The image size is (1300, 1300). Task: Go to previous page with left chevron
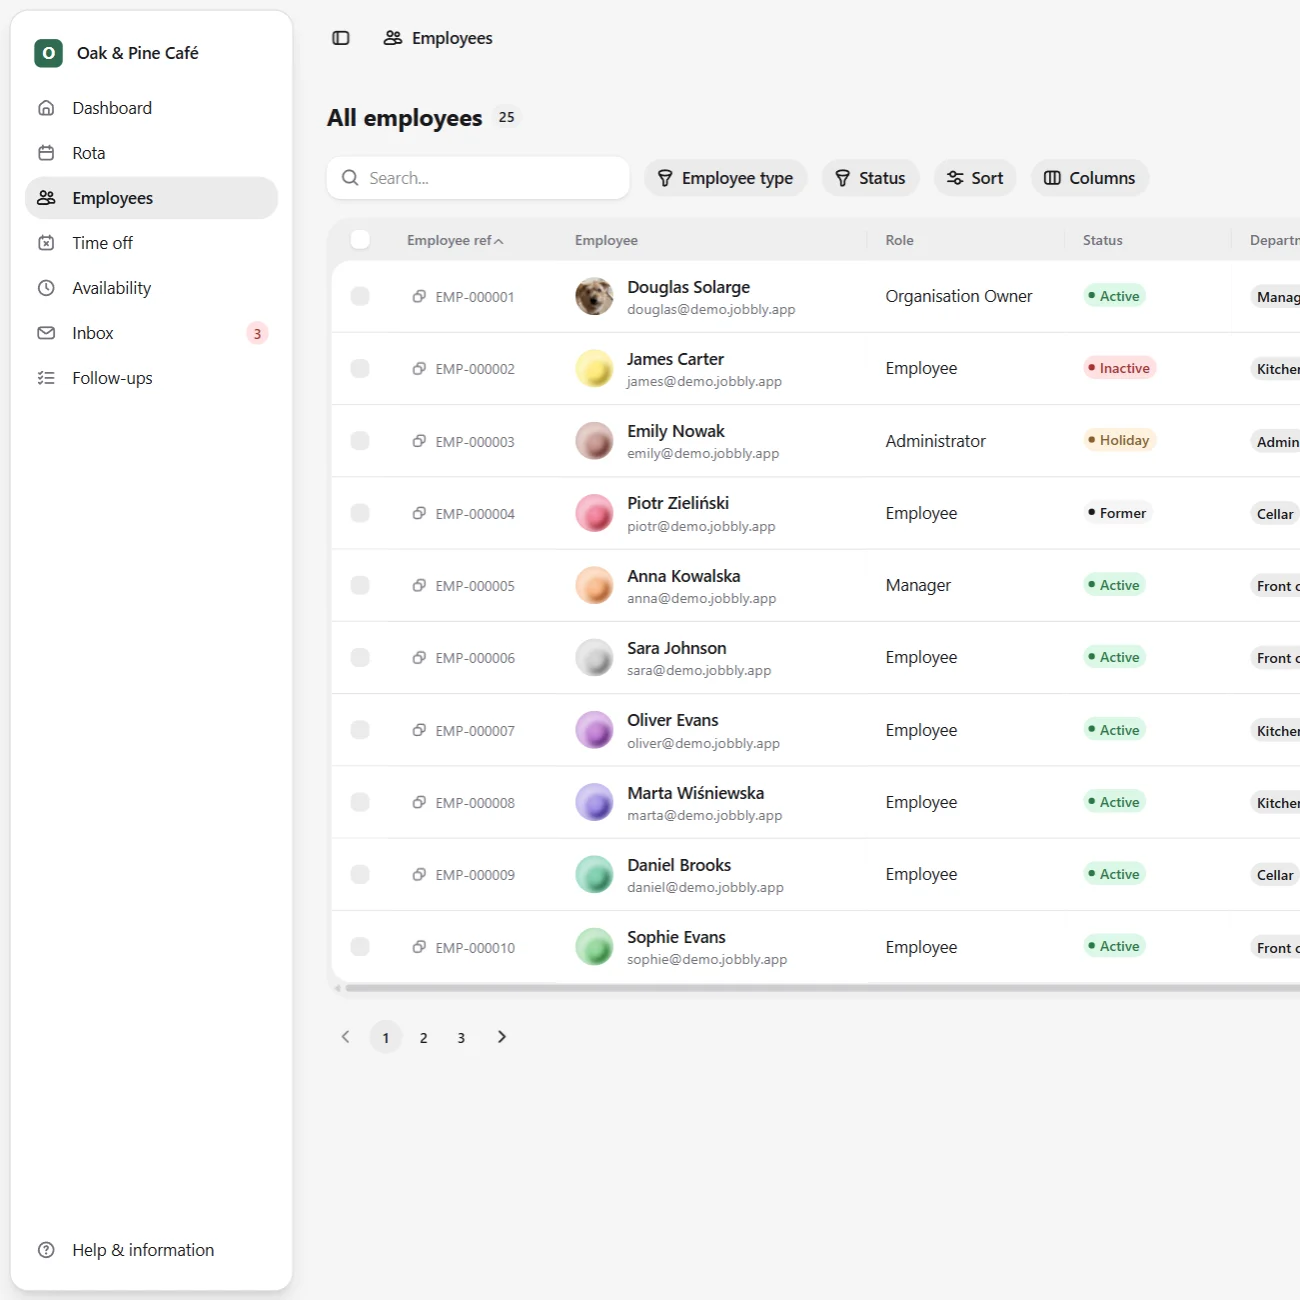(x=346, y=1037)
